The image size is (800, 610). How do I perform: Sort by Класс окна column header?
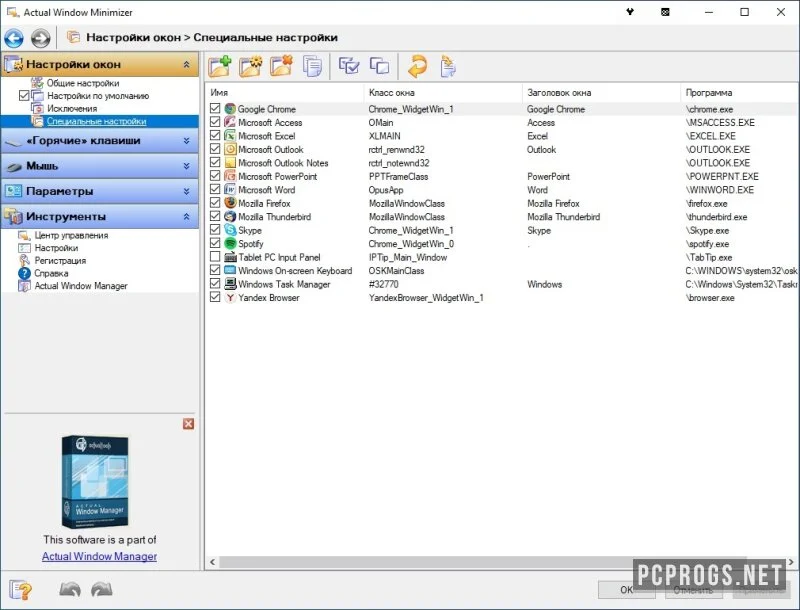click(x=443, y=93)
